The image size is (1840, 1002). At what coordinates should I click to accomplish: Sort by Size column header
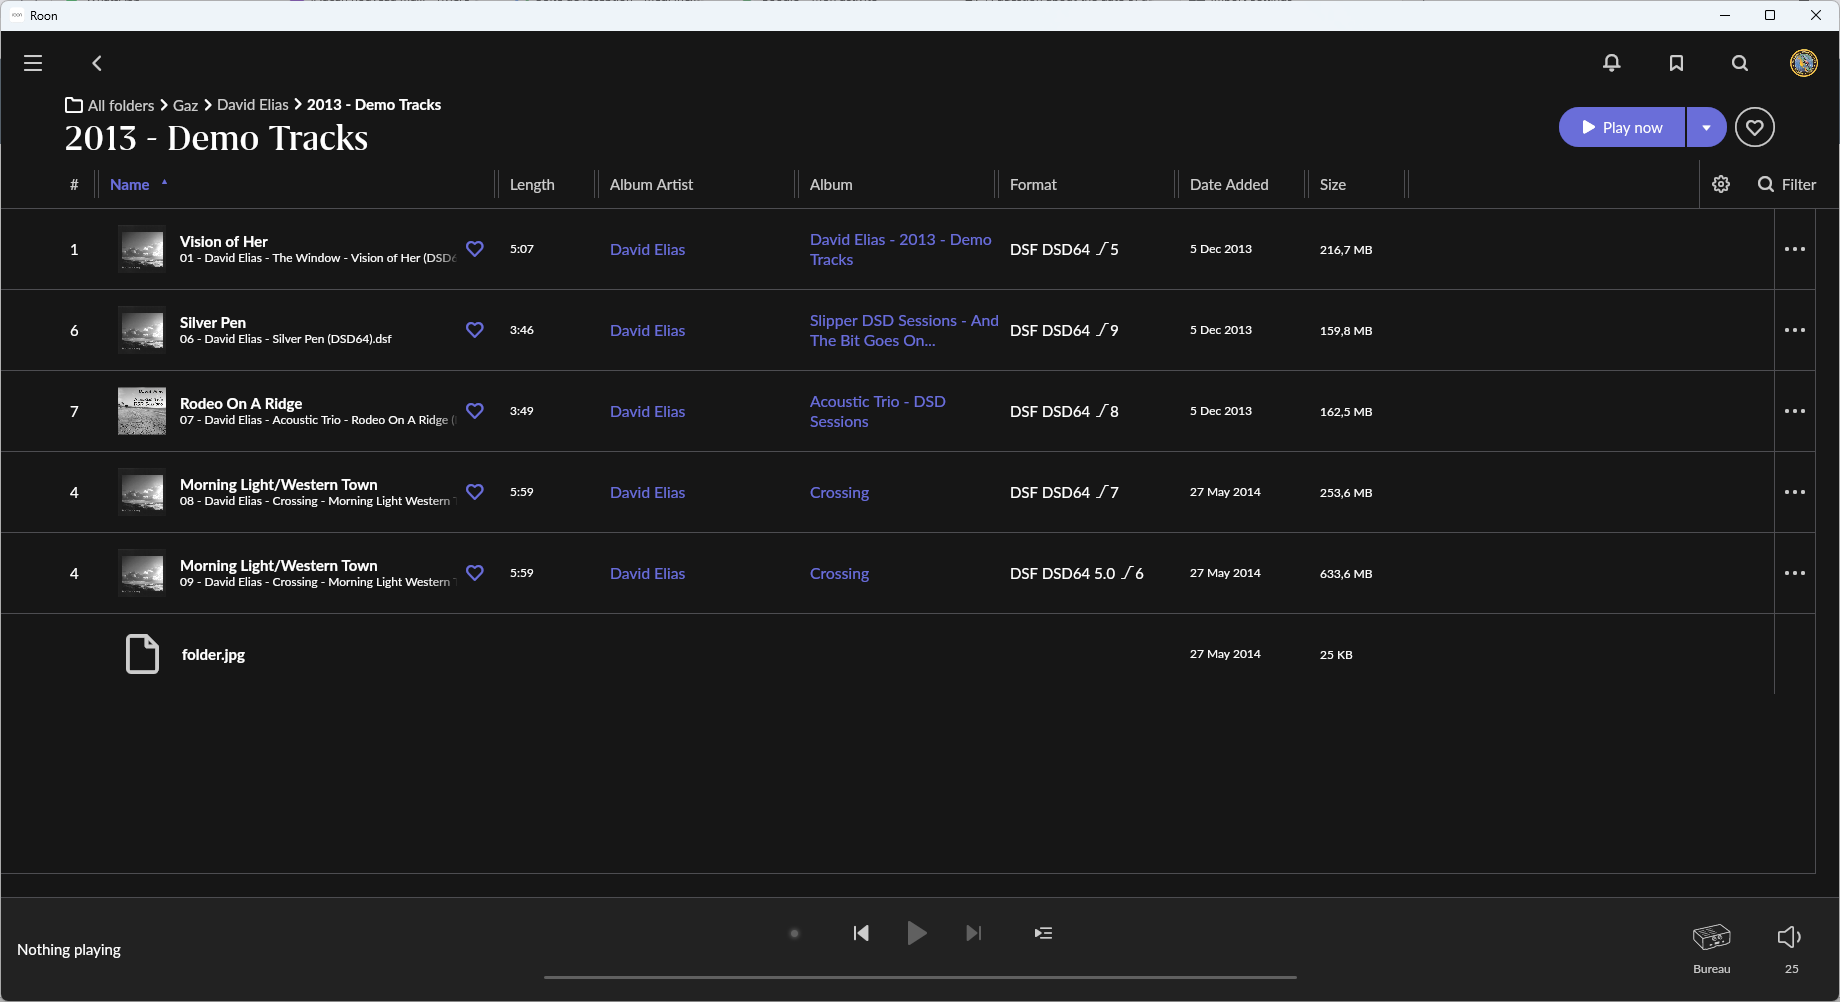1333,184
